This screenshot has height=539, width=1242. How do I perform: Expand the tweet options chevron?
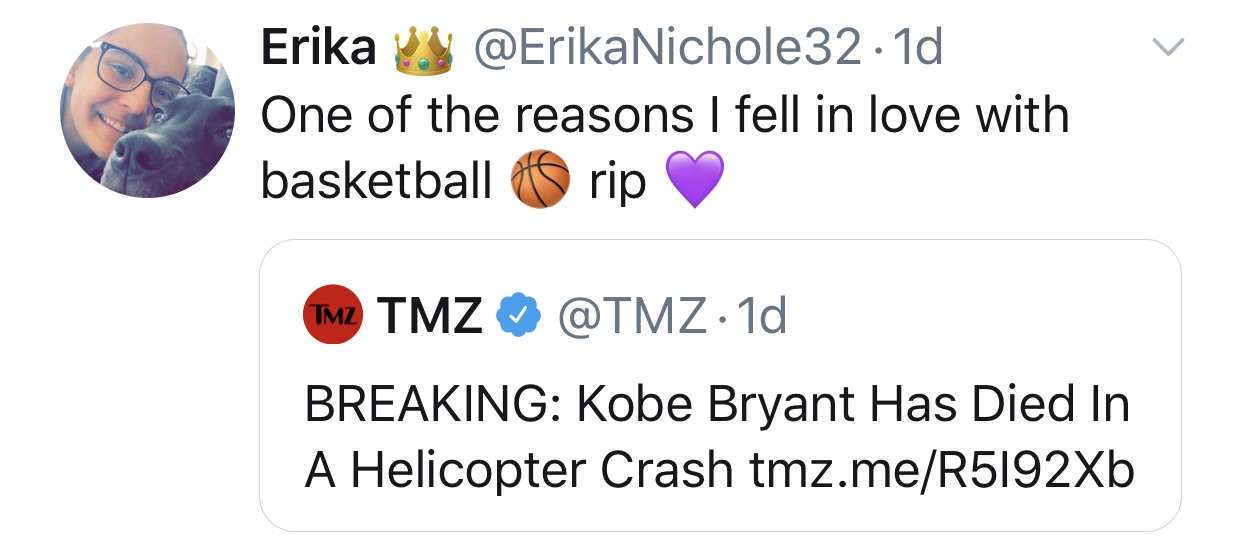point(1168,46)
